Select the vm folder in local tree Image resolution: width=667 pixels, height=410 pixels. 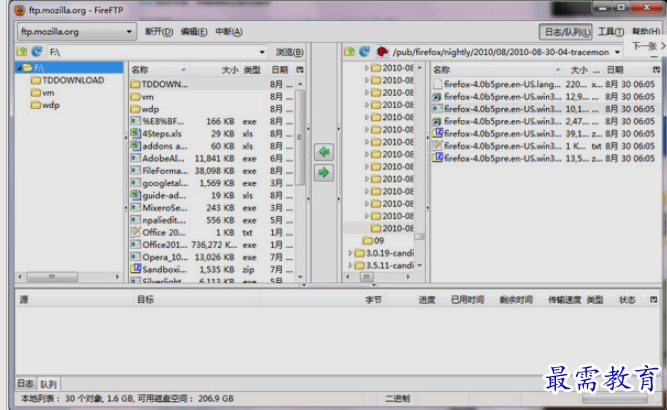[x=48, y=93]
